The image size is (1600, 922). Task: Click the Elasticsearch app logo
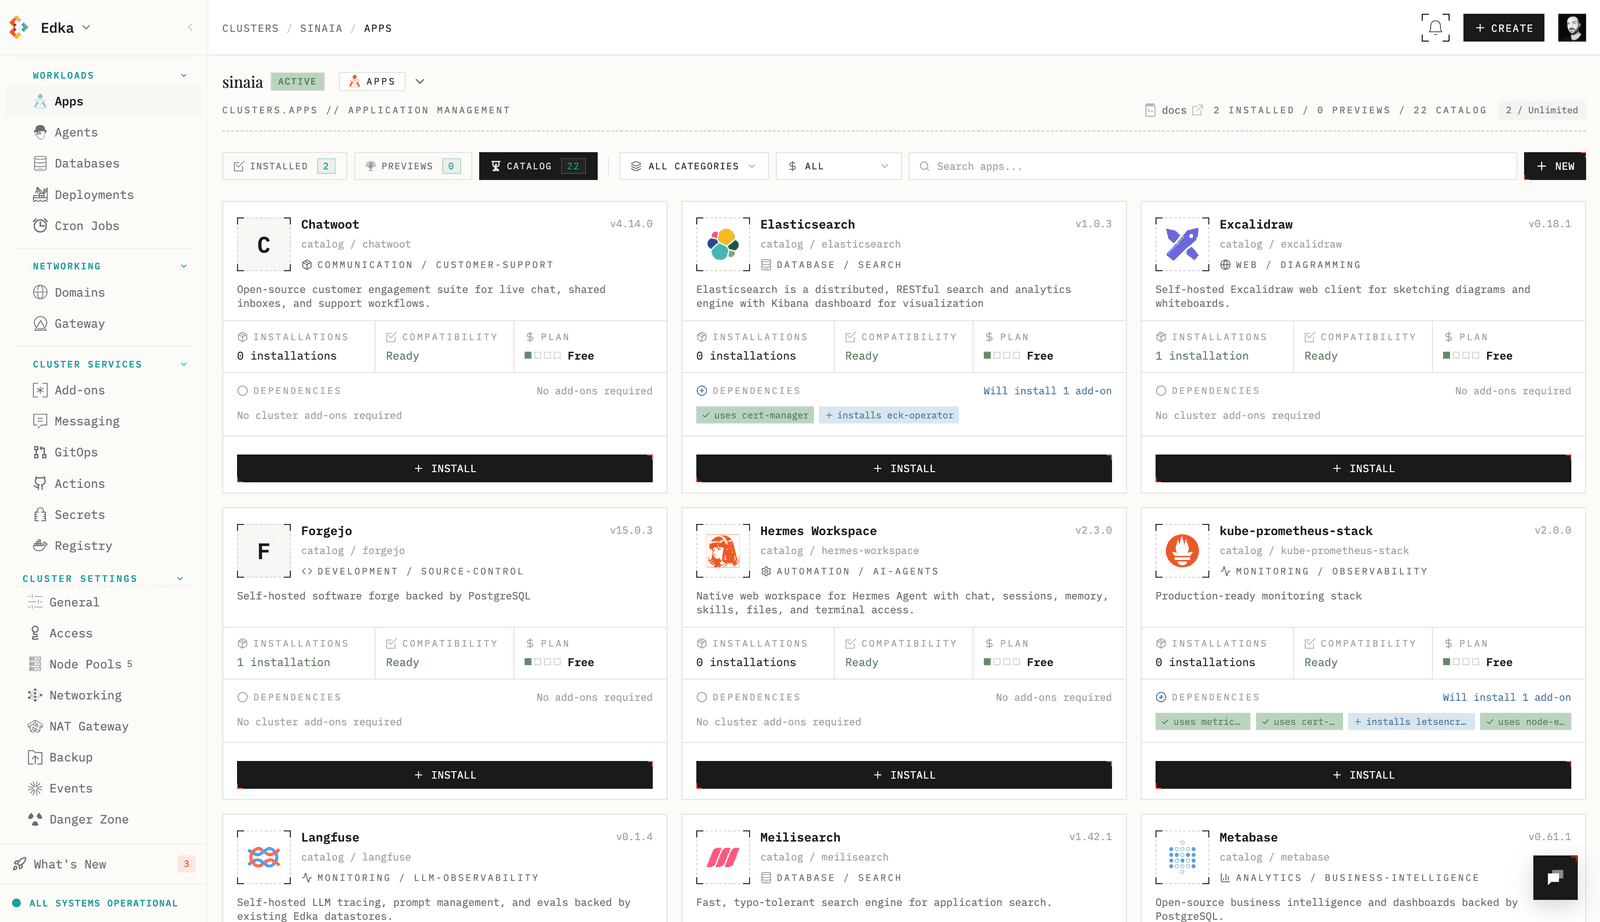coord(723,244)
